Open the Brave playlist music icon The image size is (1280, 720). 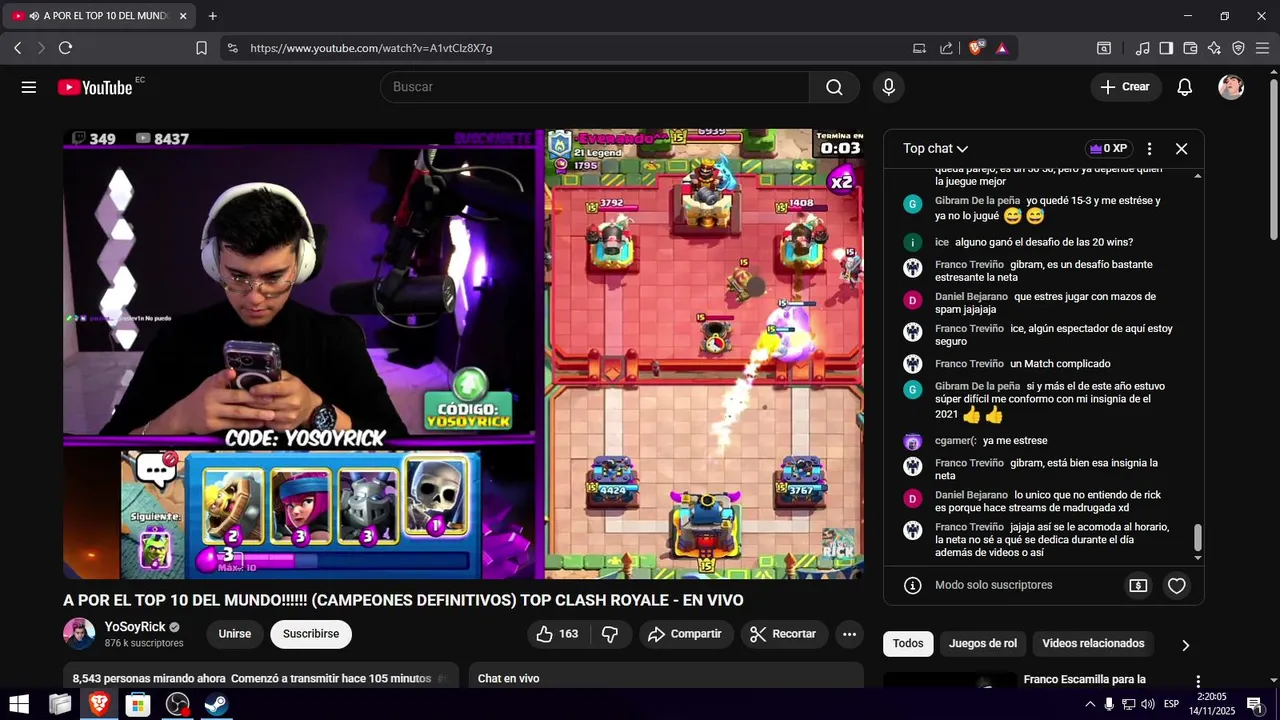pyautogui.click(x=1142, y=47)
